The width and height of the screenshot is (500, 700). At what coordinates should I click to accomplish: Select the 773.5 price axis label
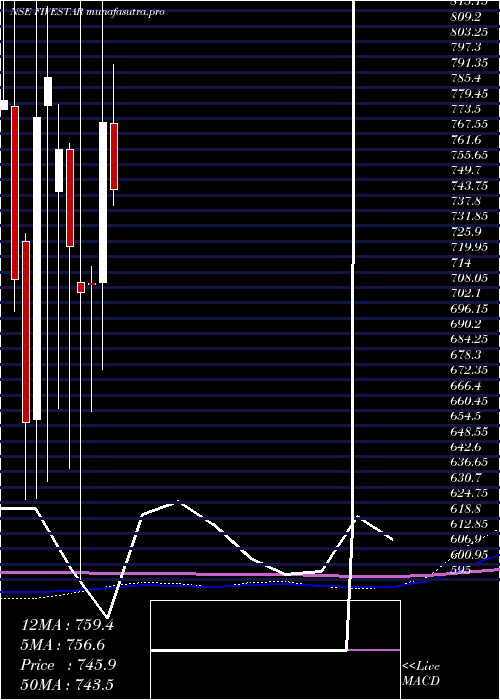[466, 109]
